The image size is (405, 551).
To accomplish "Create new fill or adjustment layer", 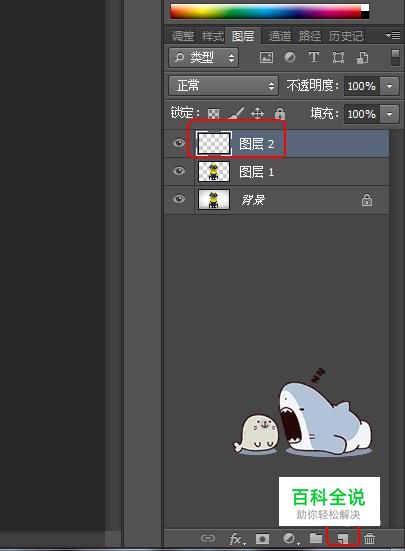I will point(290,538).
